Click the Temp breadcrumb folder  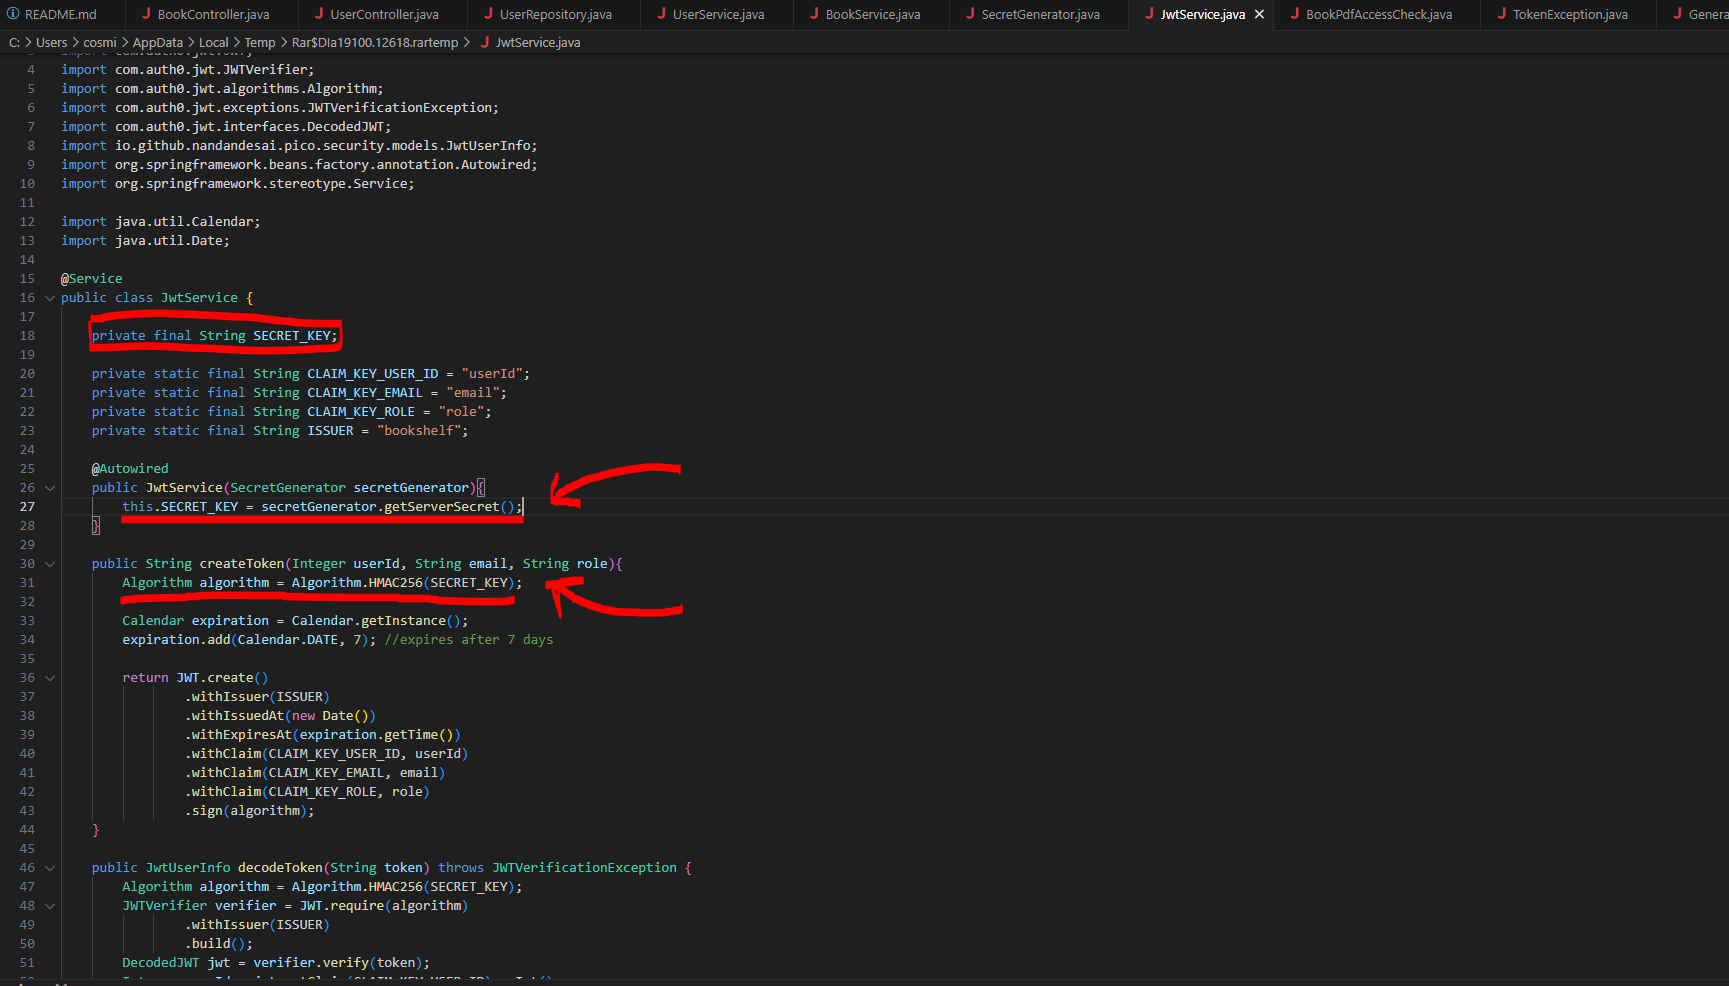pyautogui.click(x=260, y=42)
